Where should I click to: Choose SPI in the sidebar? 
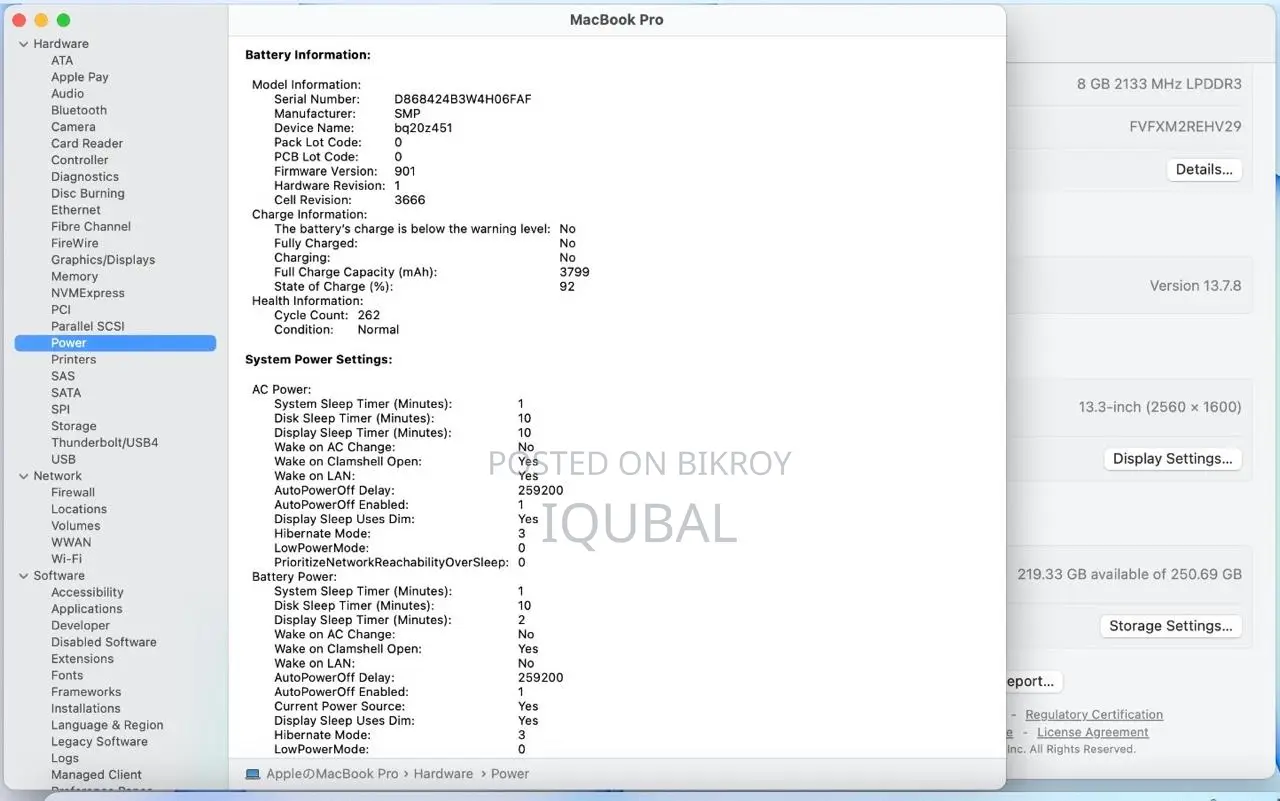tap(61, 409)
